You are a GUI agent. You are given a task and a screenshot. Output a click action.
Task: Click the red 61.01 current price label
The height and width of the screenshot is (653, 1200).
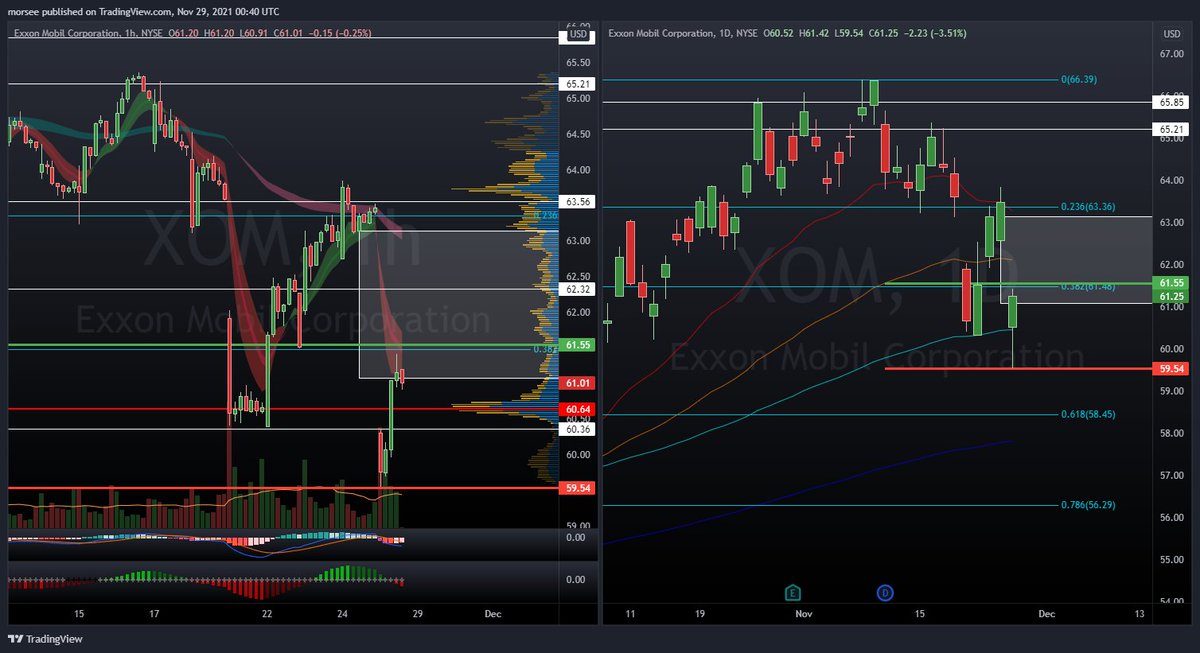click(x=575, y=383)
